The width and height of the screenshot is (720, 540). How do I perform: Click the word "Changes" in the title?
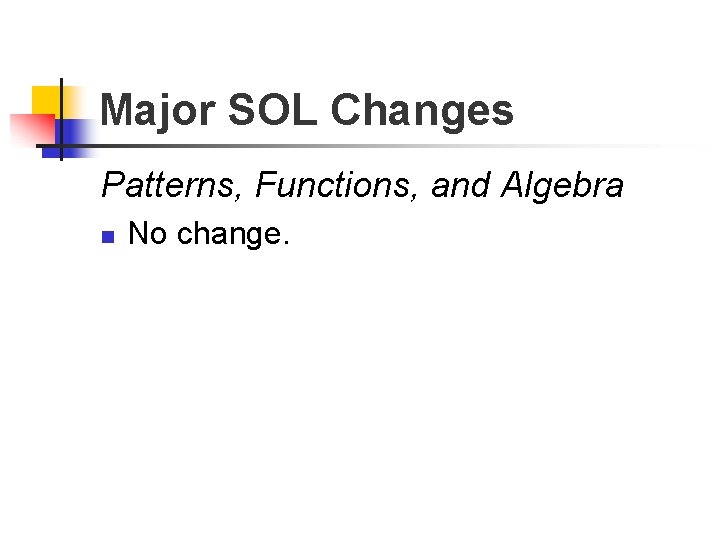coord(422,110)
